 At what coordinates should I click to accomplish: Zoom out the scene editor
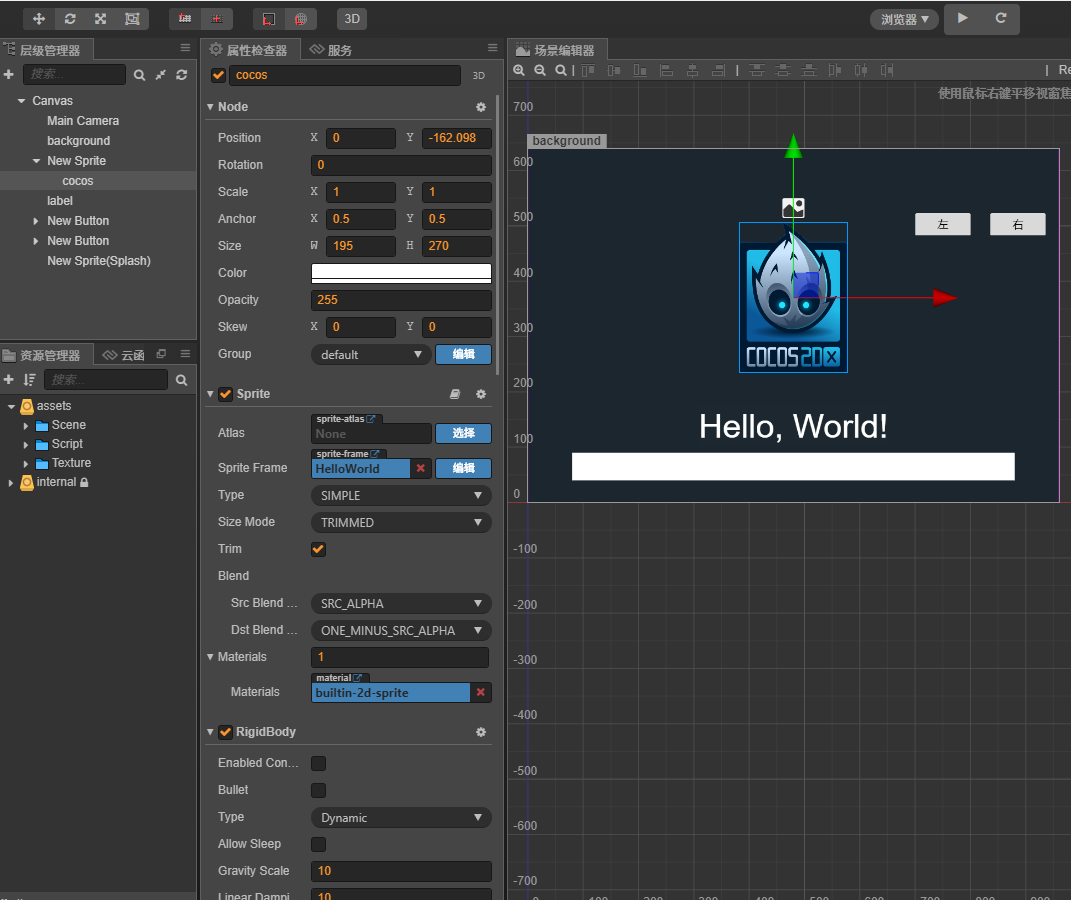point(540,70)
